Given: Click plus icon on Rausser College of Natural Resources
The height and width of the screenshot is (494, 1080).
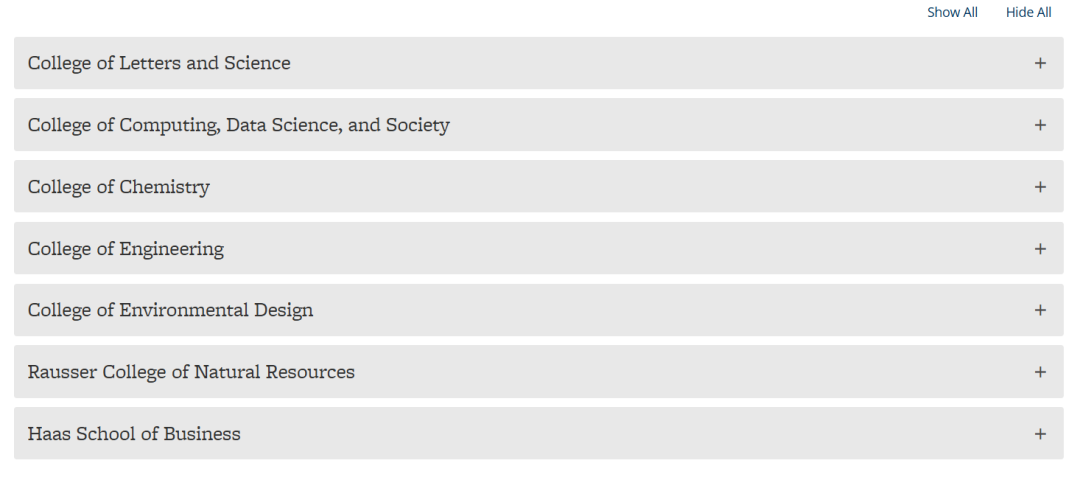Looking at the screenshot, I should 1040,372.
